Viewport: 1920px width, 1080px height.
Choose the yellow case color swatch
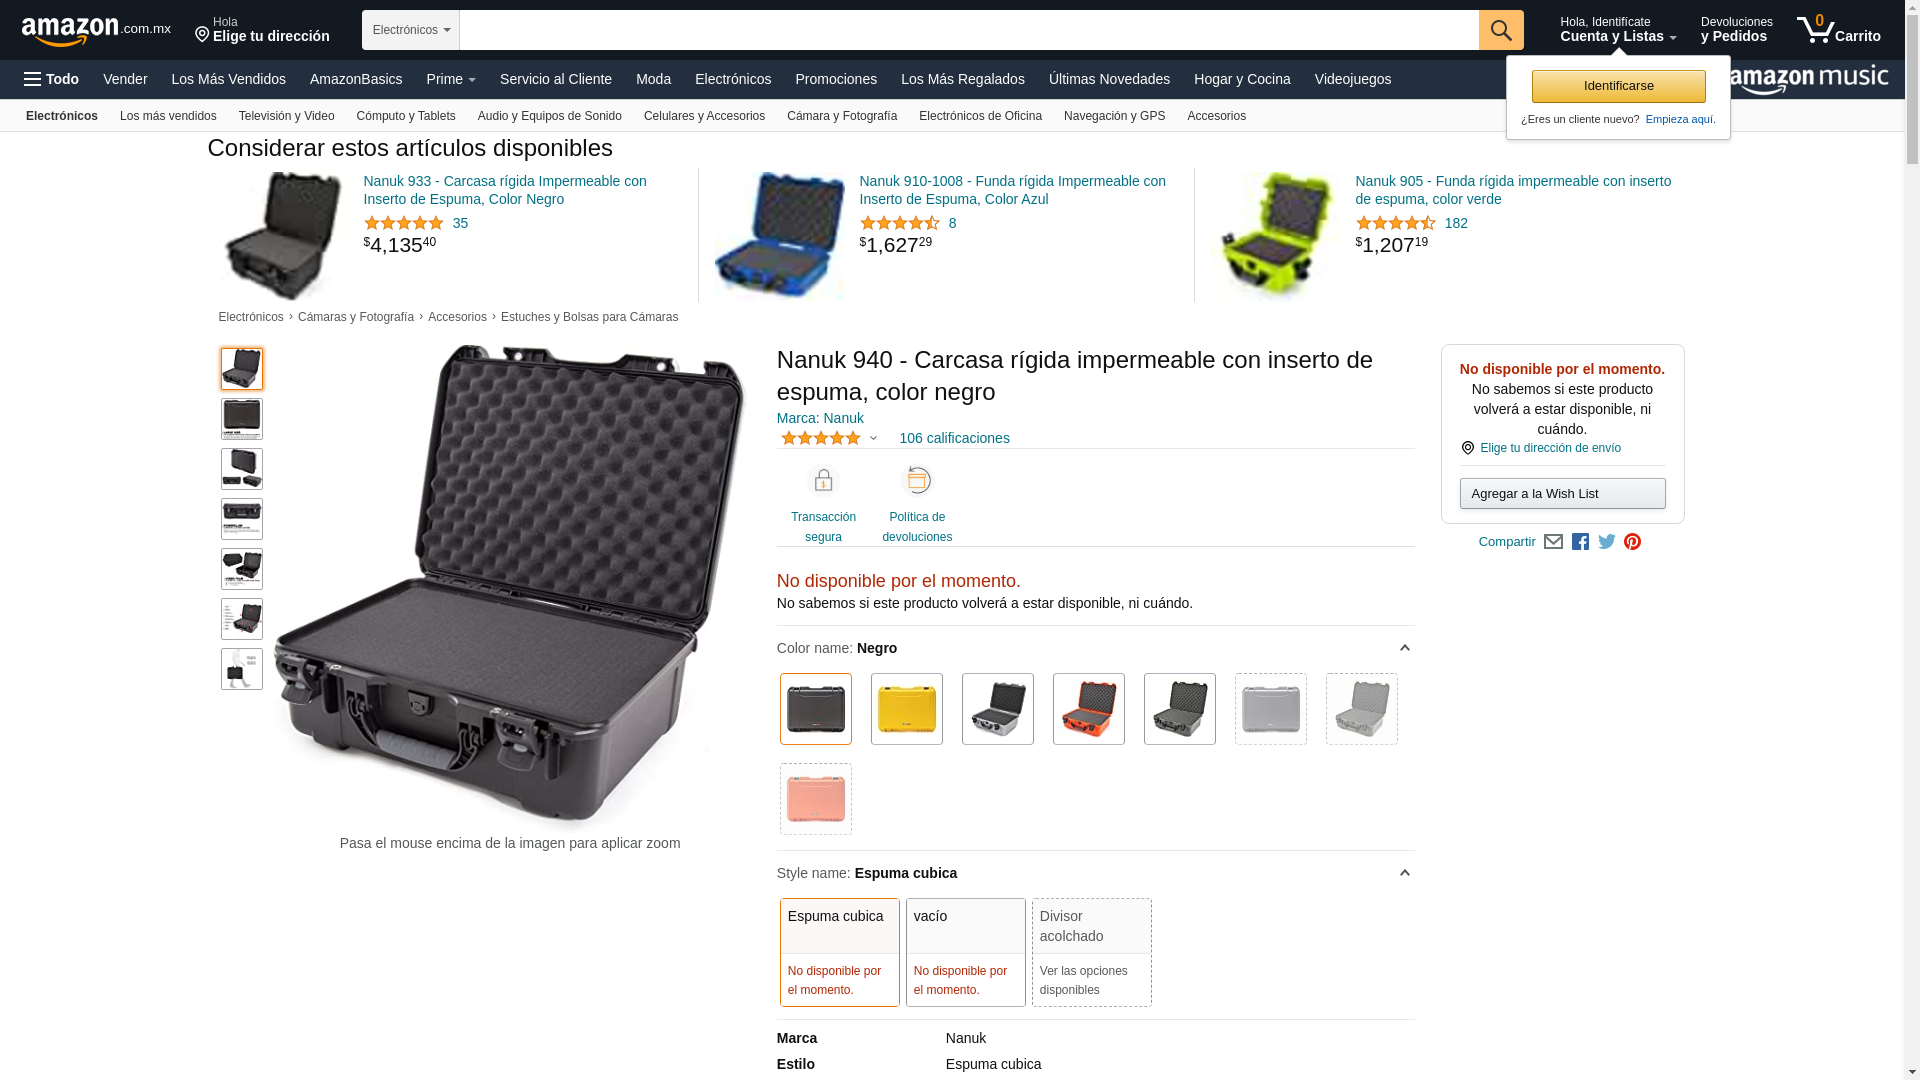(907, 709)
